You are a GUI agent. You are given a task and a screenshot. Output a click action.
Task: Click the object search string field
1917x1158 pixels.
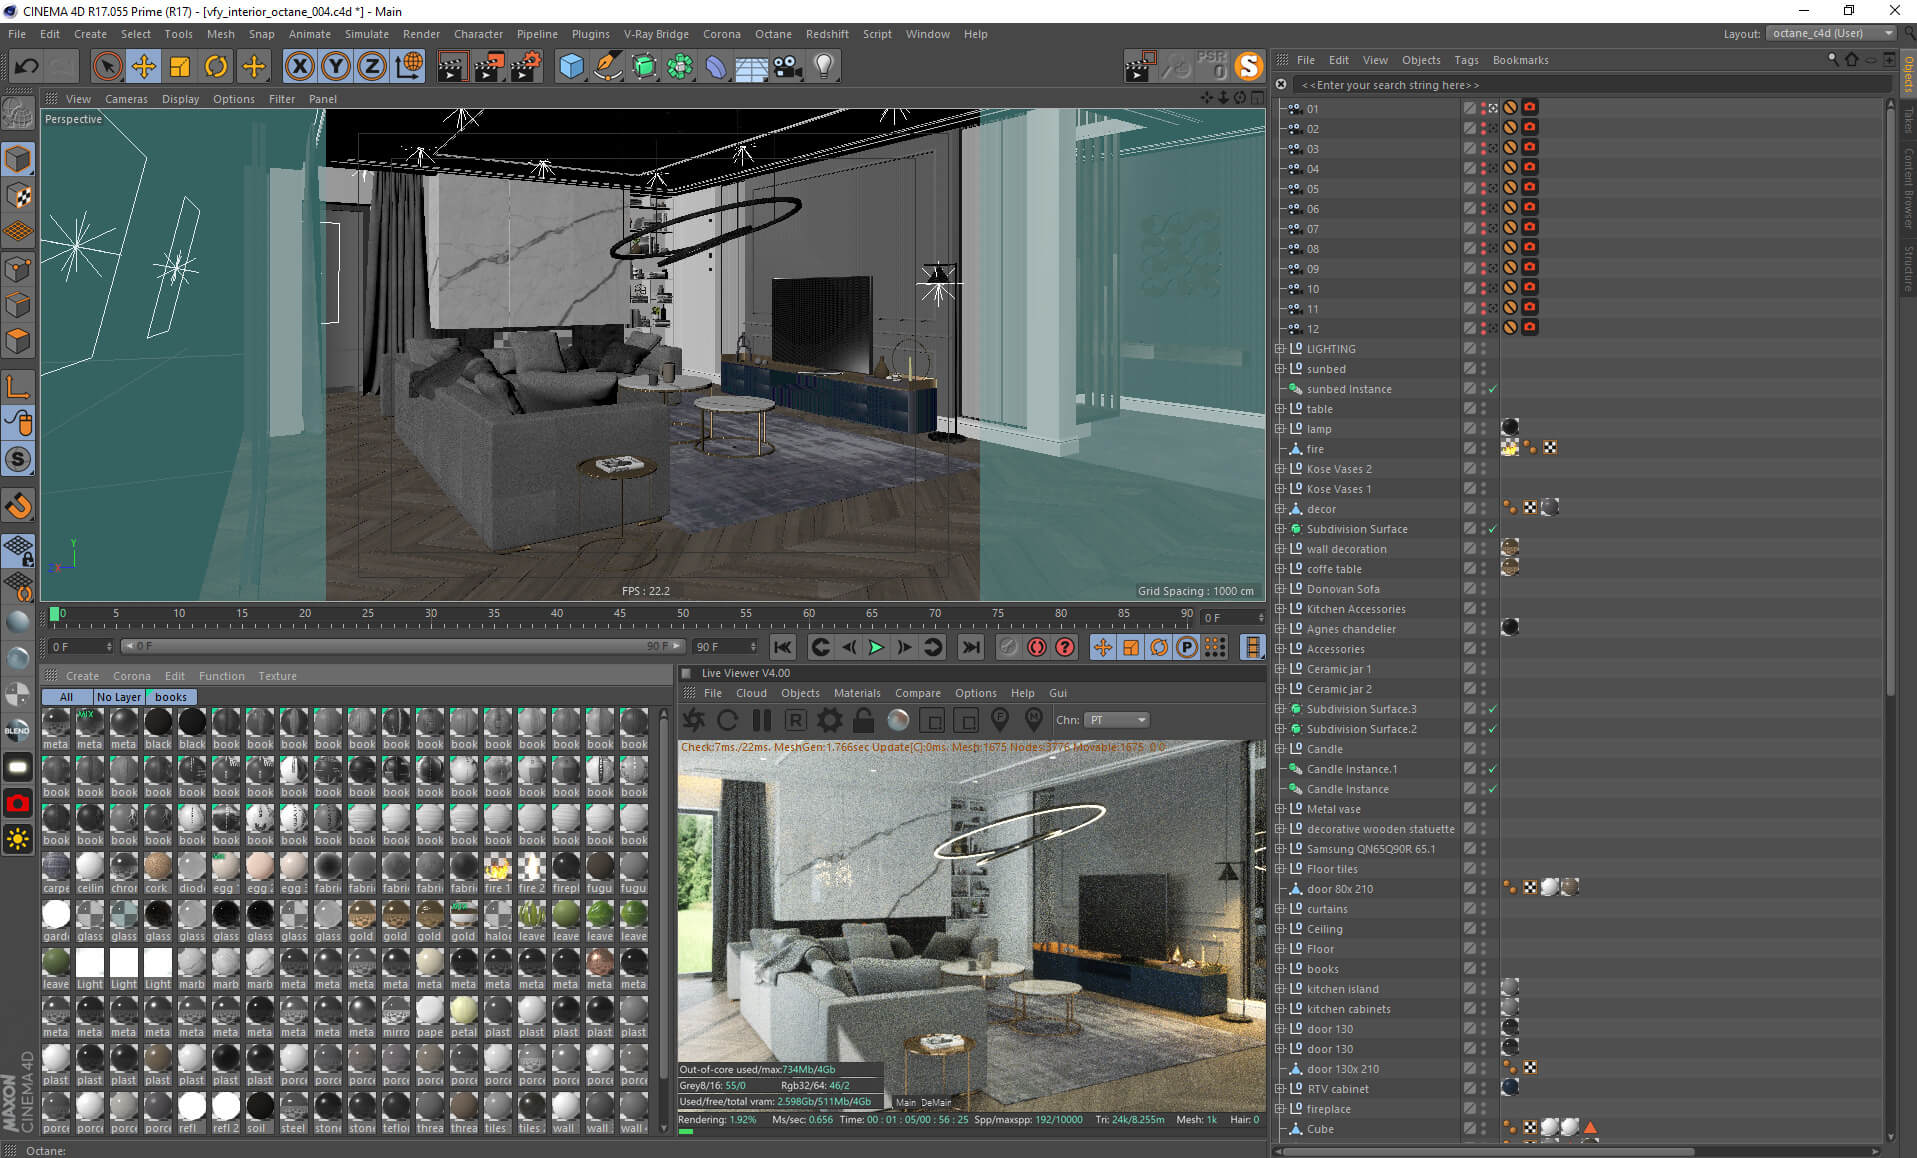(1590, 85)
